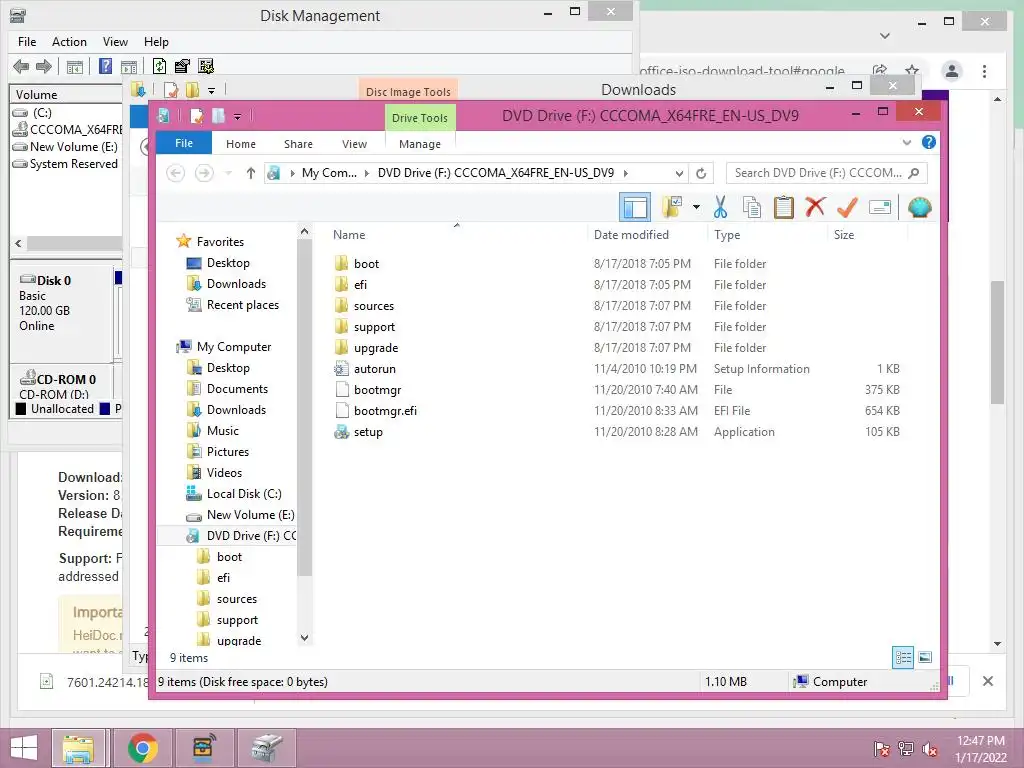Expand the ribbon with the chevron

[906, 142]
